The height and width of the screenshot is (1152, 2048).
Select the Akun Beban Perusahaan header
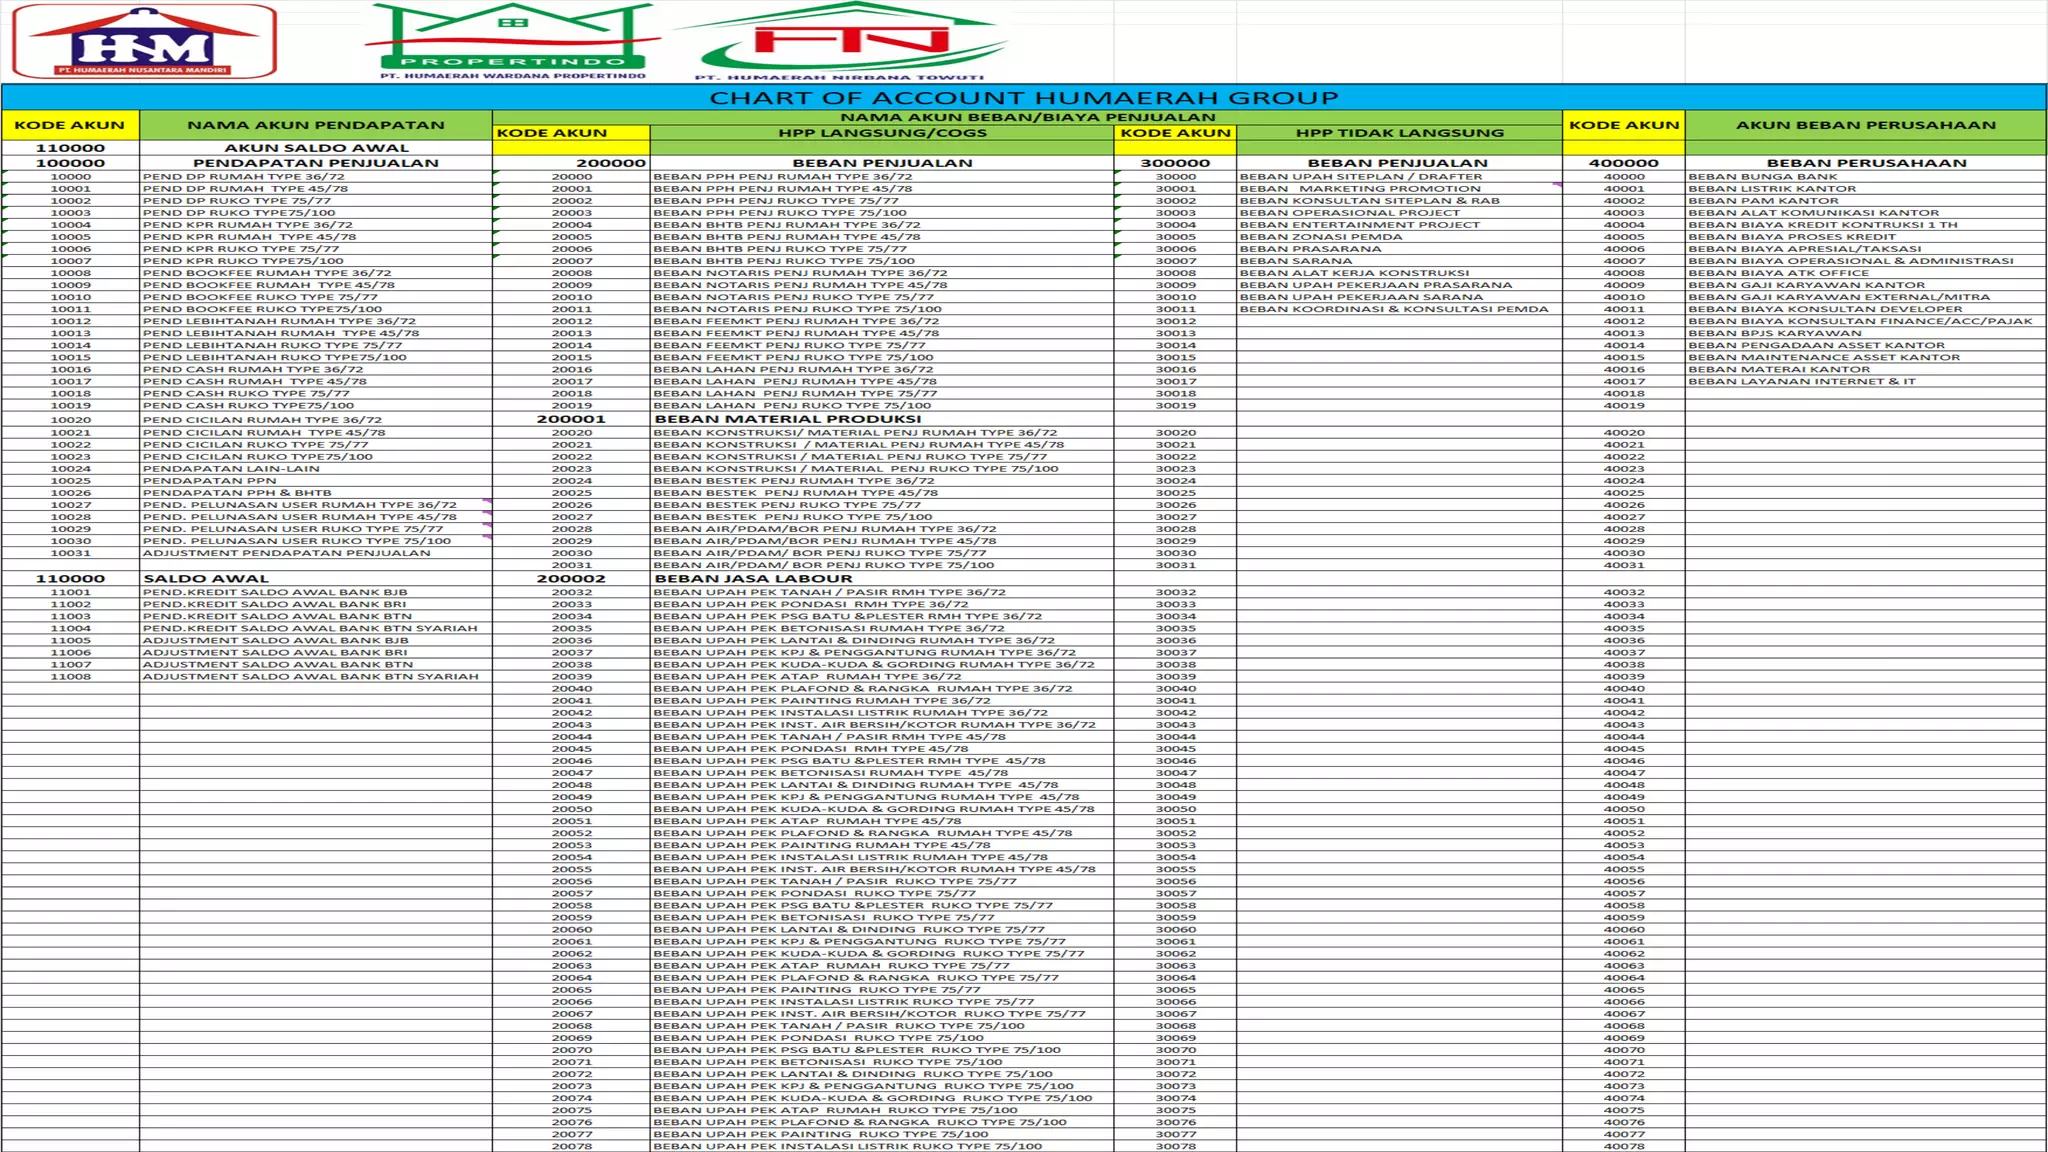click(x=1865, y=125)
